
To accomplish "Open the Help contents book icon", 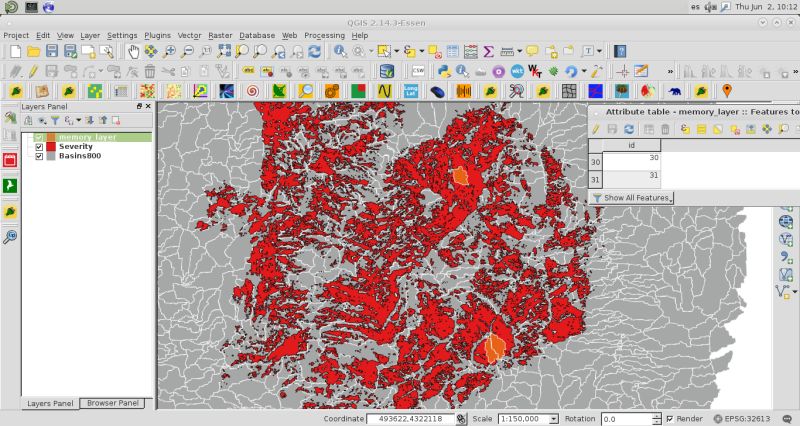I will 620,51.
